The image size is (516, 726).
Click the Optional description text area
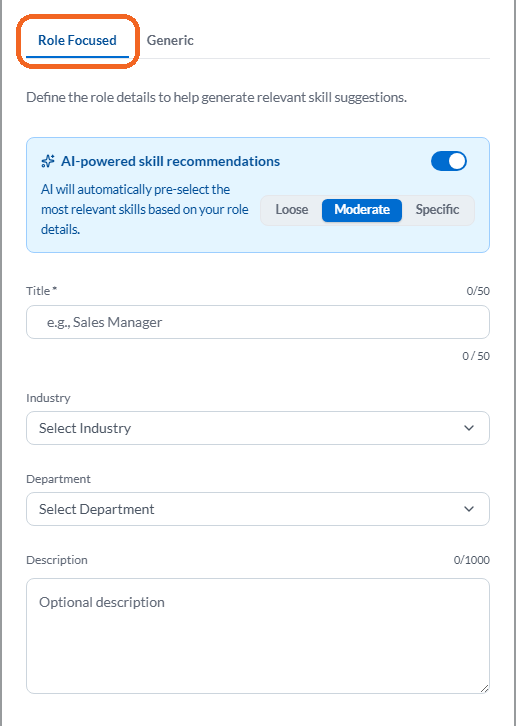pos(258,636)
